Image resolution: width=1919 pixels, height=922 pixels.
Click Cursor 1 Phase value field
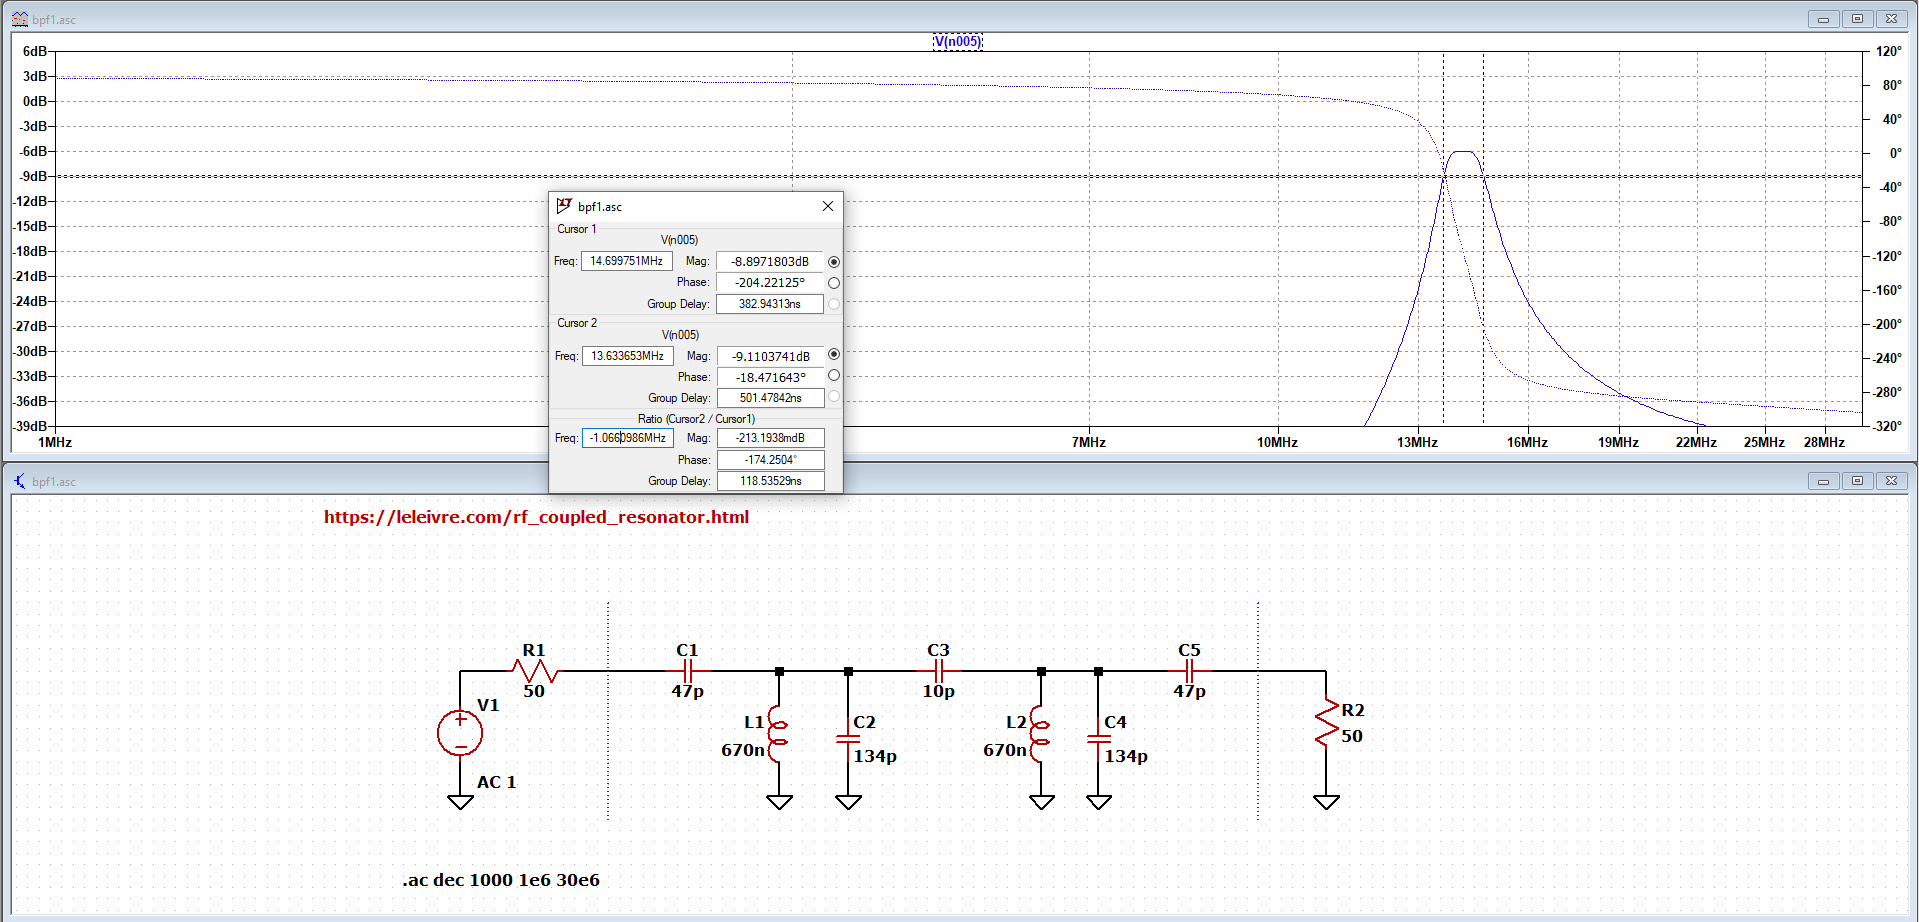(x=770, y=283)
